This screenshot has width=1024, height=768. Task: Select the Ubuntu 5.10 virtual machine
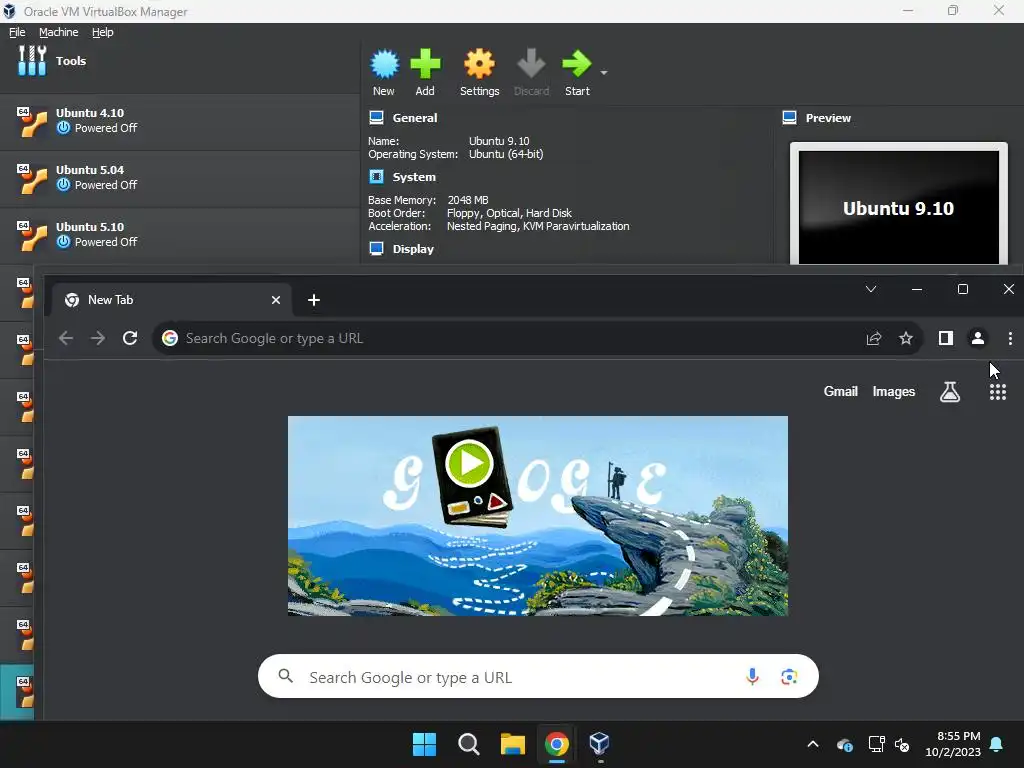pyautogui.click(x=180, y=235)
